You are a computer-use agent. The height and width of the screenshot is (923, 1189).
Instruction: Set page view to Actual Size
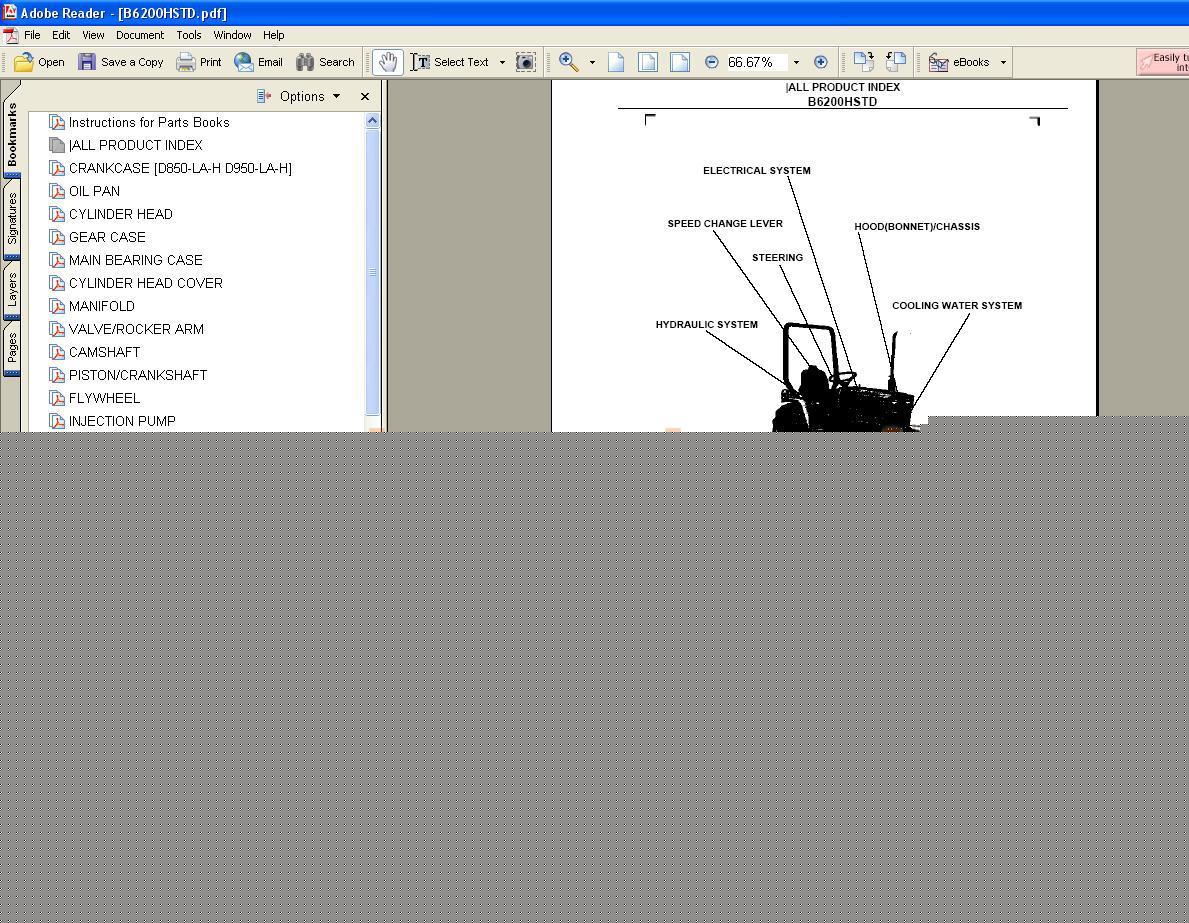coord(616,62)
